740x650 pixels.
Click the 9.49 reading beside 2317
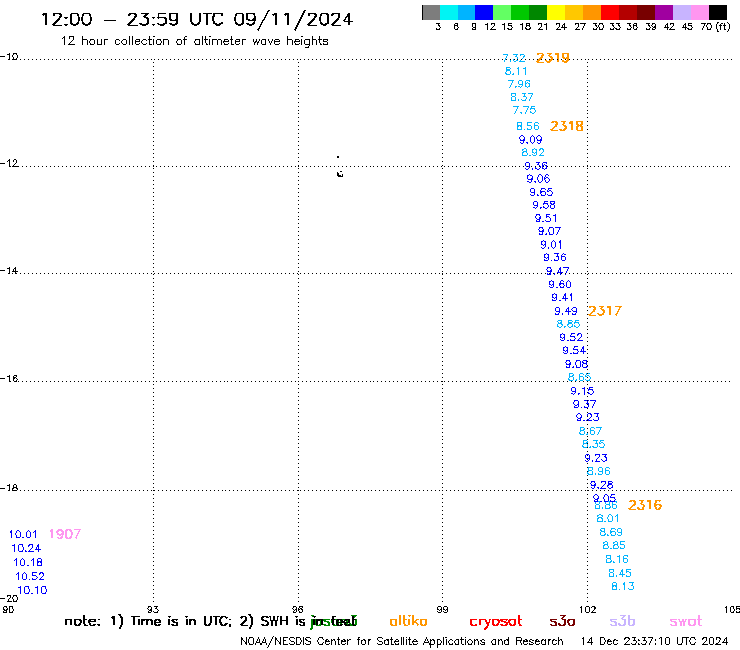(566, 312)
